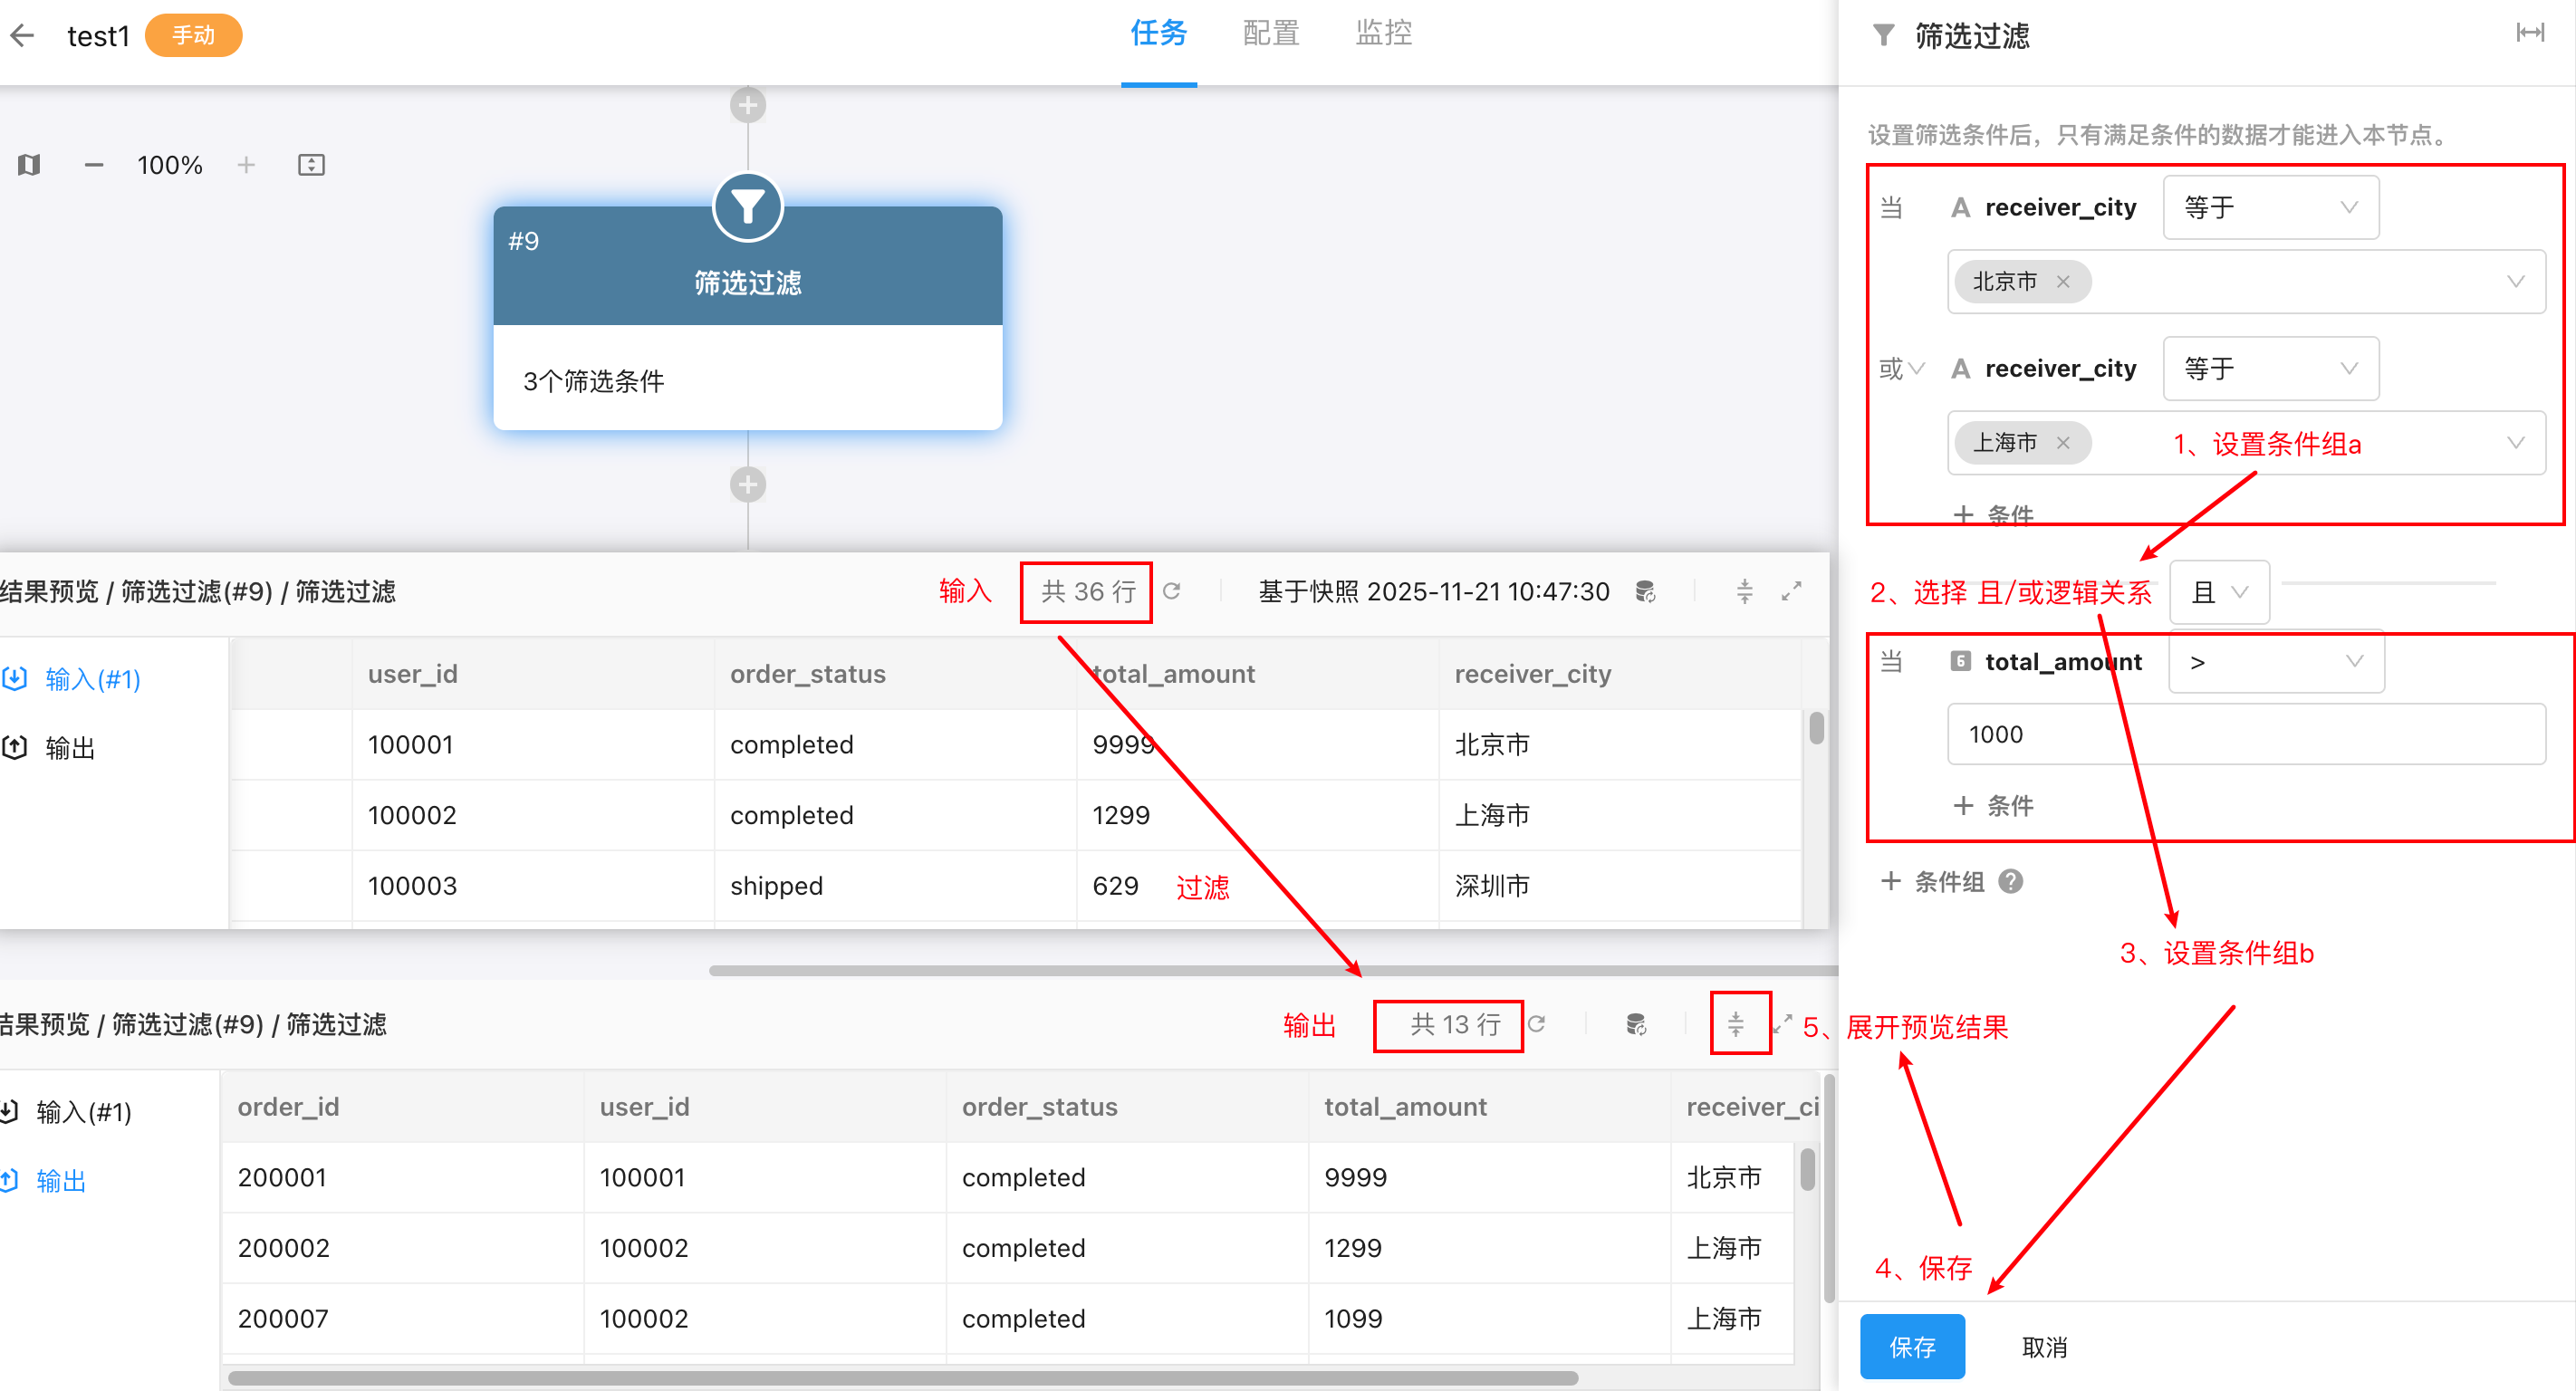
Task: Click the lower table horizontal scrollbar
Action: (903, 1378)
